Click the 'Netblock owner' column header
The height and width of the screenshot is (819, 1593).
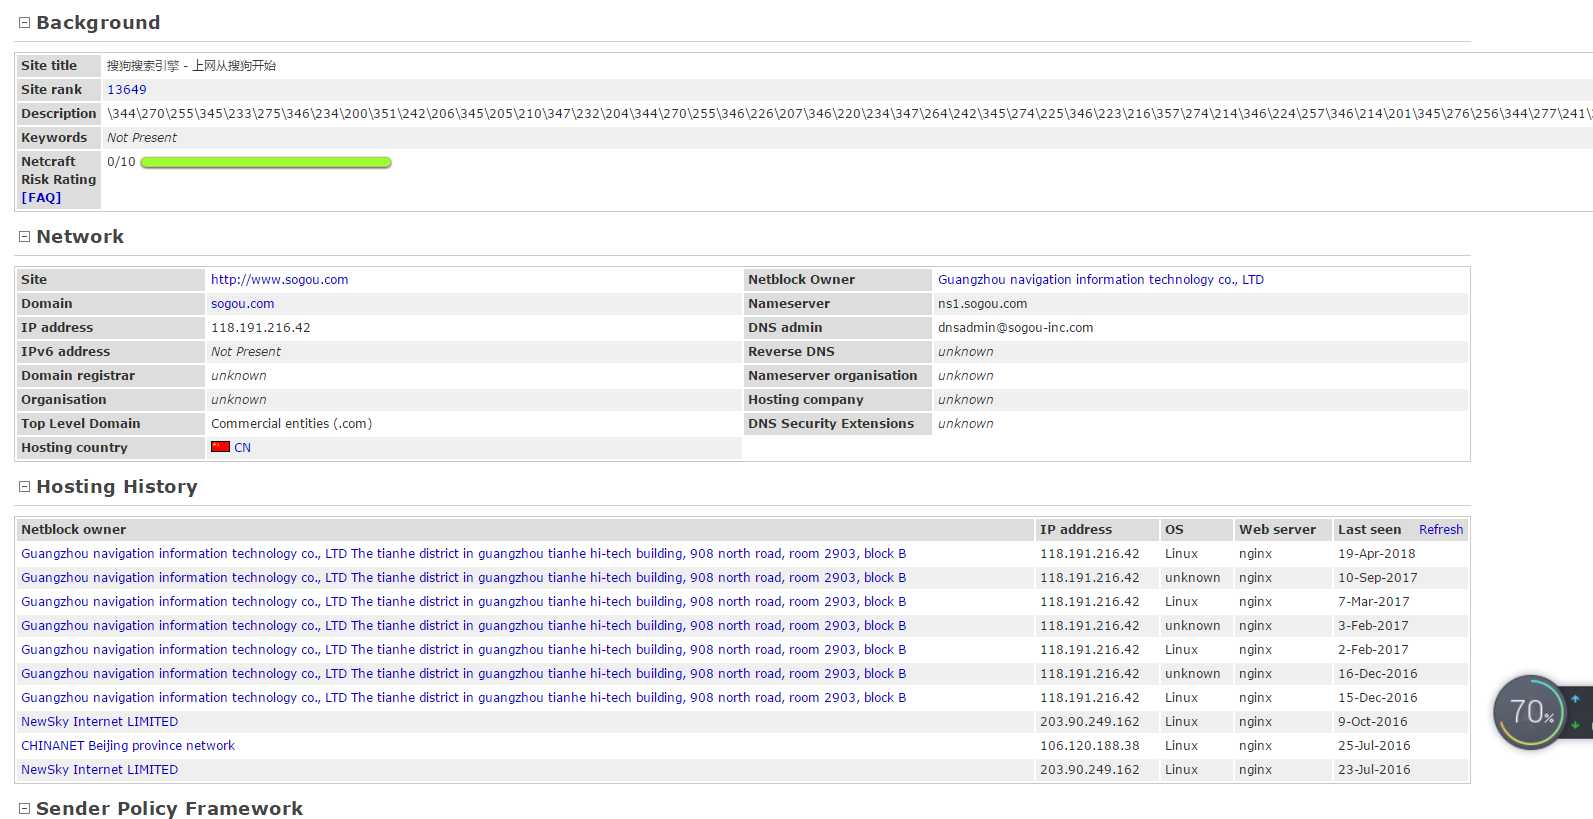[x=74, y=529]
